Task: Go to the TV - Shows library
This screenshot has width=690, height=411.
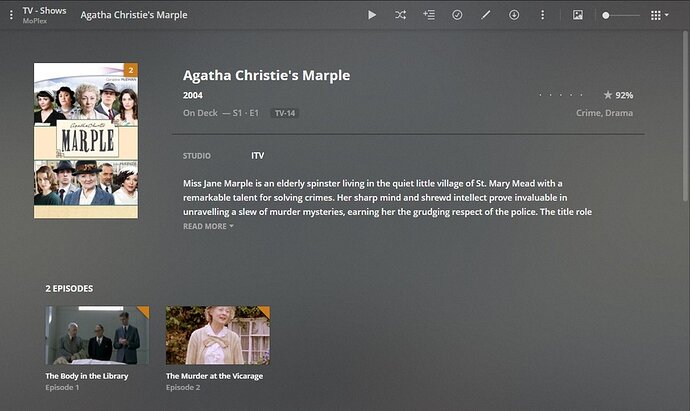Action: coord(44,11)
